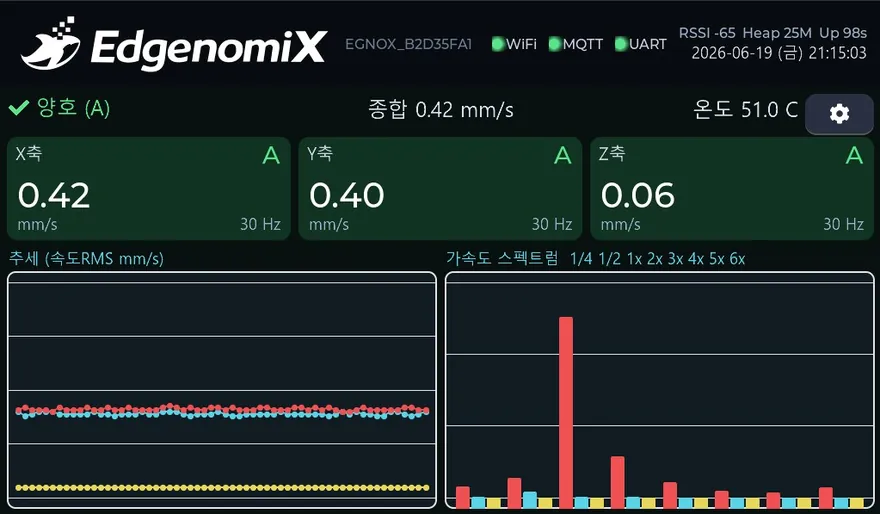This screenshot has width=880, height=514.
Task: Click the 온도 51.0 C reading
Action: coord(745,109)
